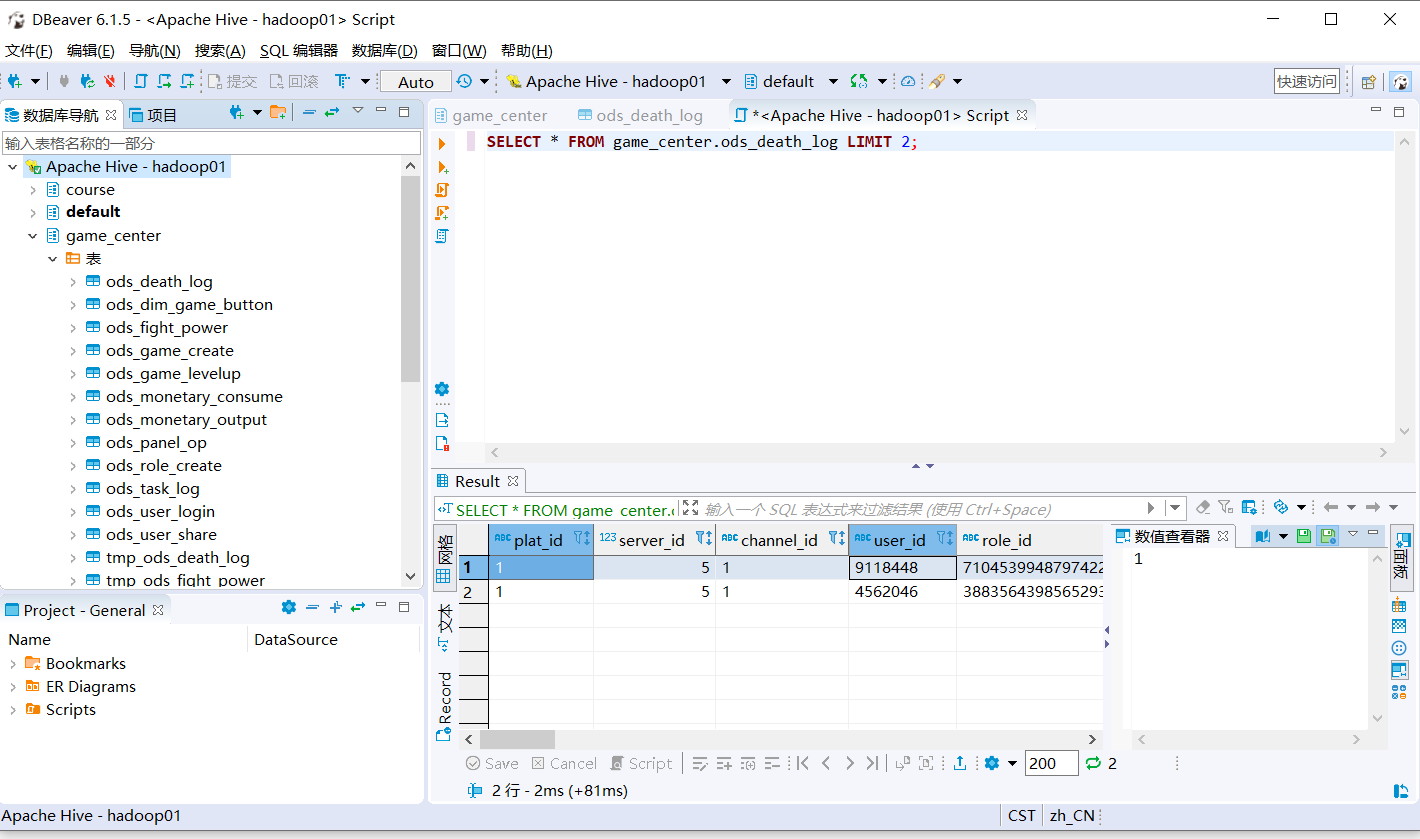The width and height of the screenshot is (1420, 839).
Task: Click the new connection plug icon in main toolbar
Action: click(15, 81)
